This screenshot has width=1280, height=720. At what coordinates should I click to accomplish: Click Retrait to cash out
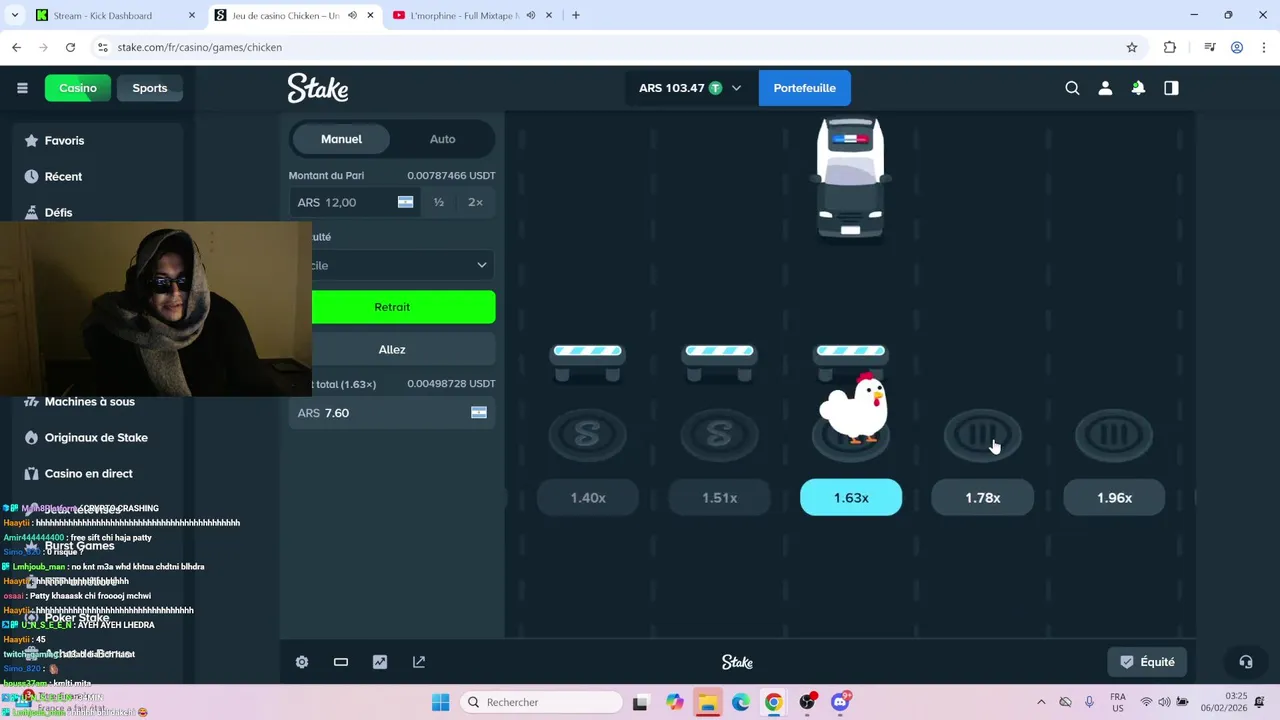point(392,307)
